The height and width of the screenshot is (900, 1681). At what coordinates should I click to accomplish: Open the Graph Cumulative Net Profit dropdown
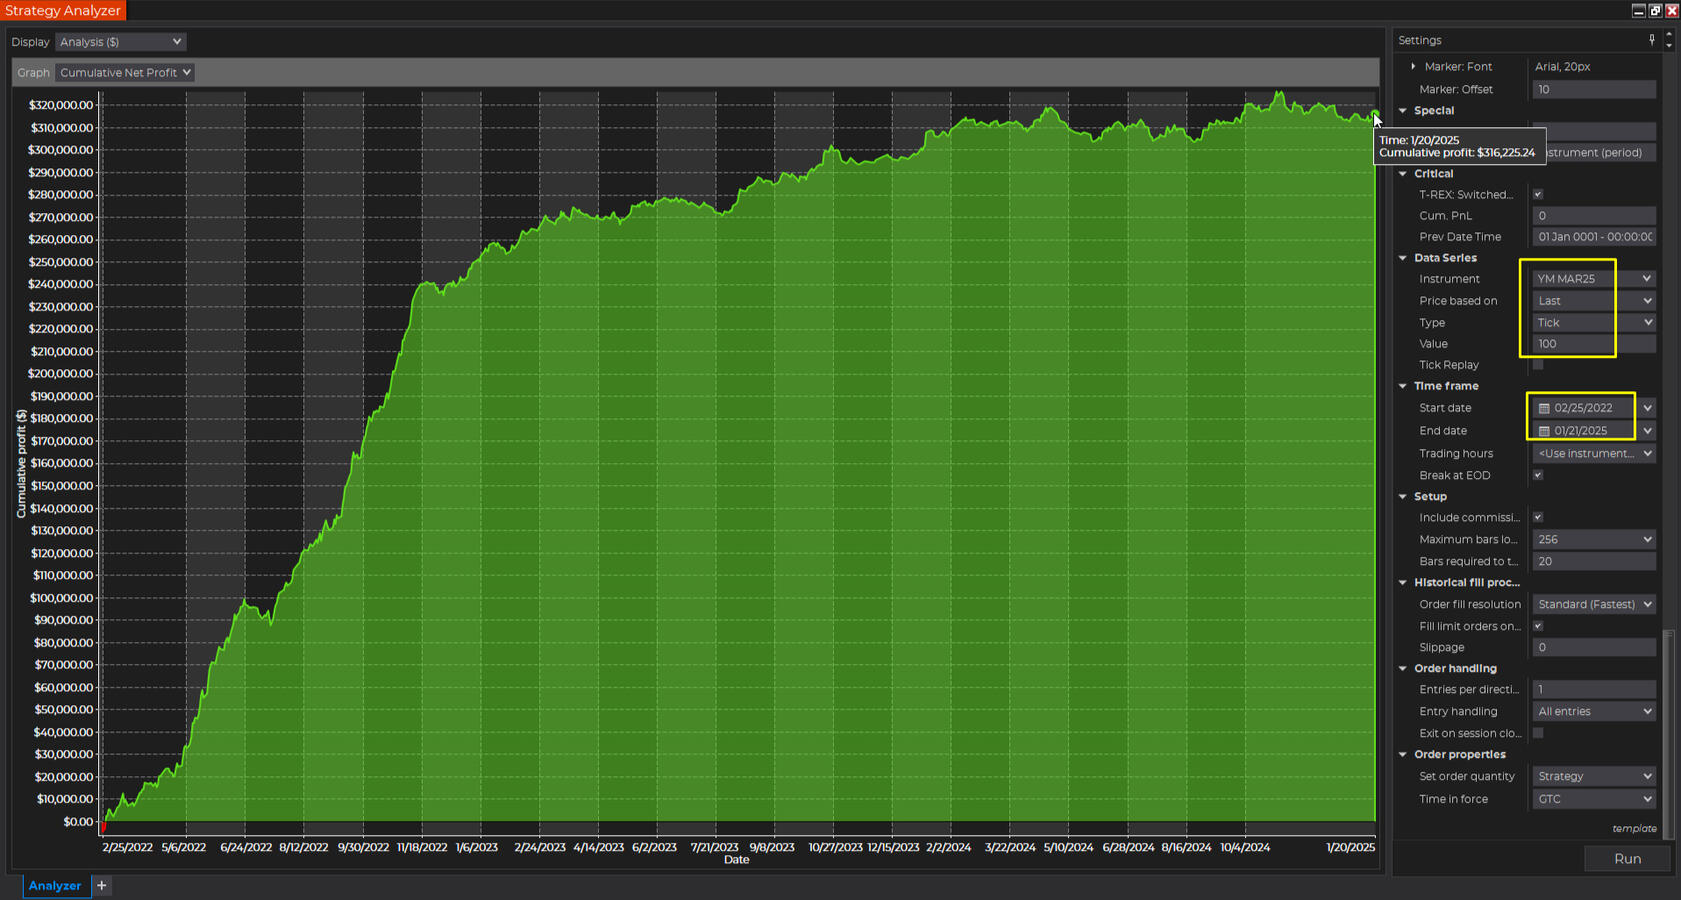(125, 73)
